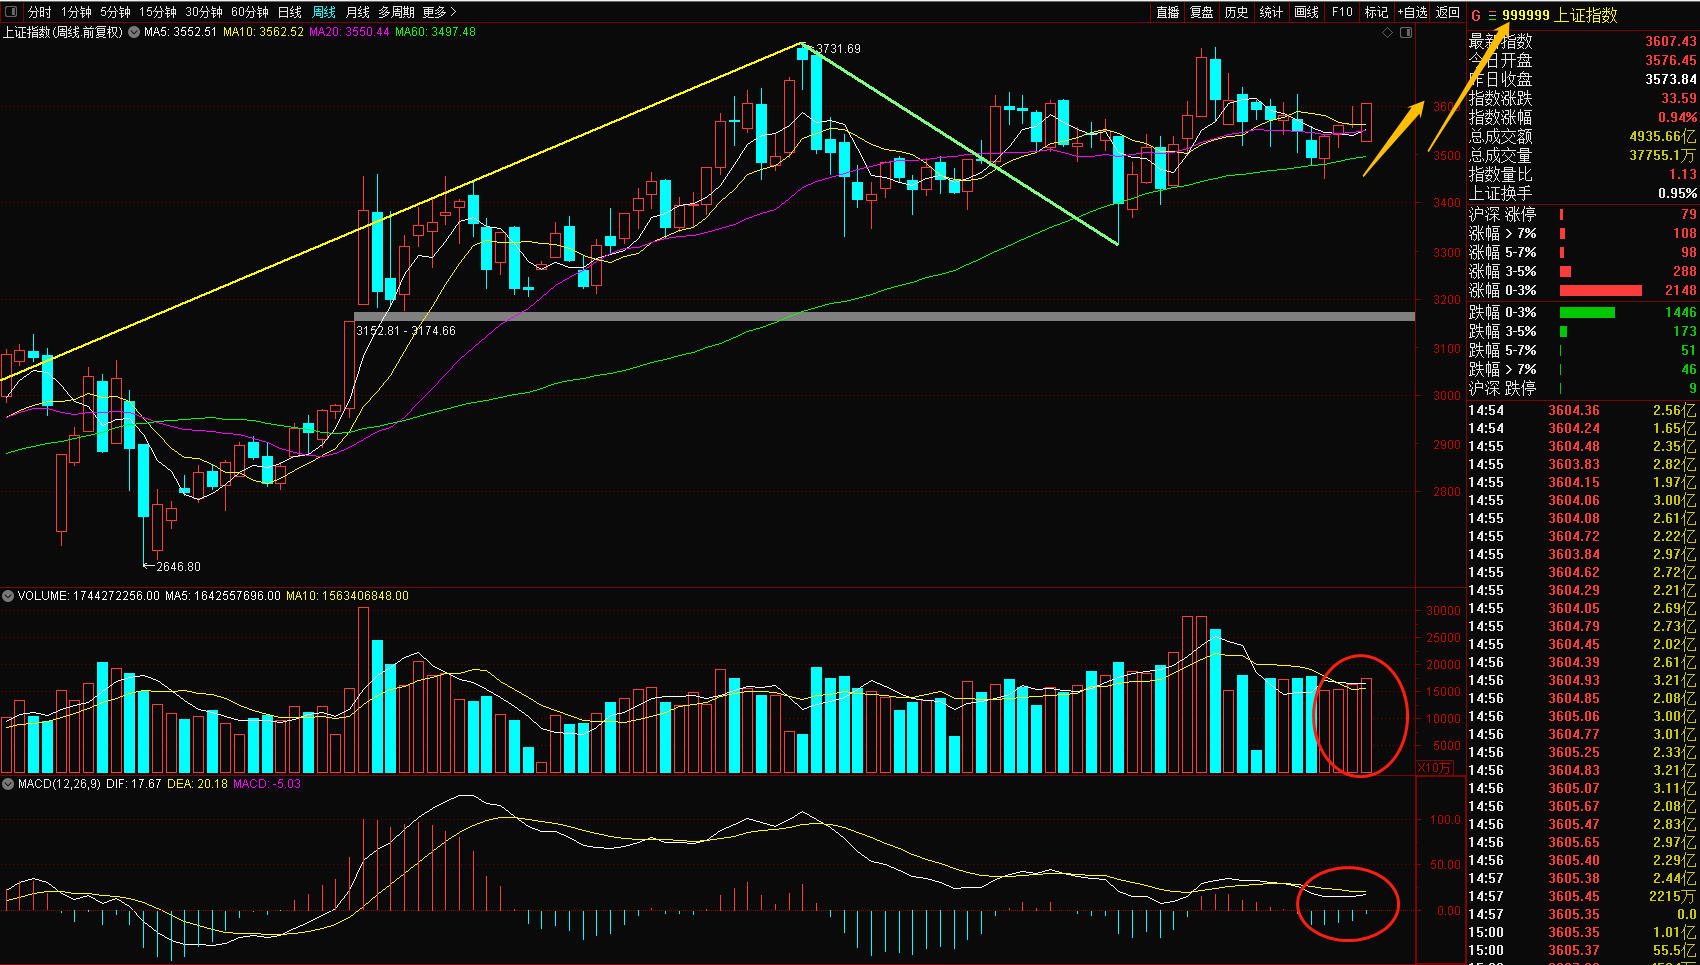1700x965 pixels.
Task: Click the 最新指数 3607.43 value
Action: [x=1671, y=41]
